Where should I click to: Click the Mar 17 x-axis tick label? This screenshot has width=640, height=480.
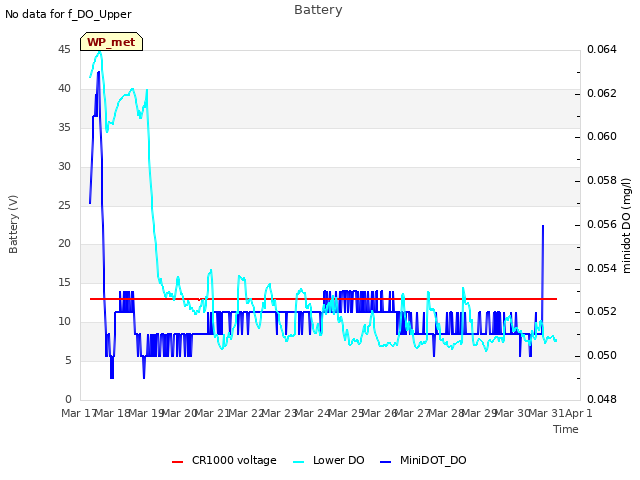79,413
